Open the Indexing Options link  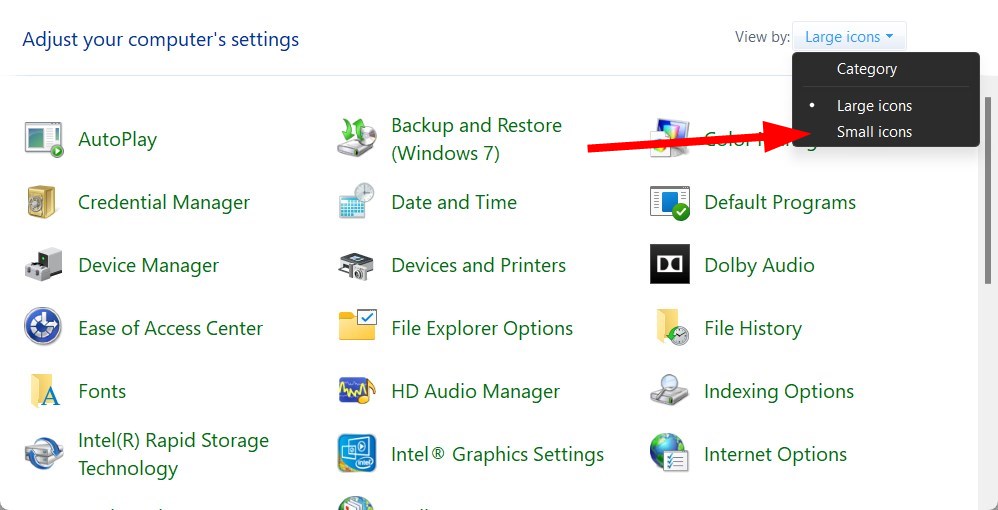(x=779, y=391)
